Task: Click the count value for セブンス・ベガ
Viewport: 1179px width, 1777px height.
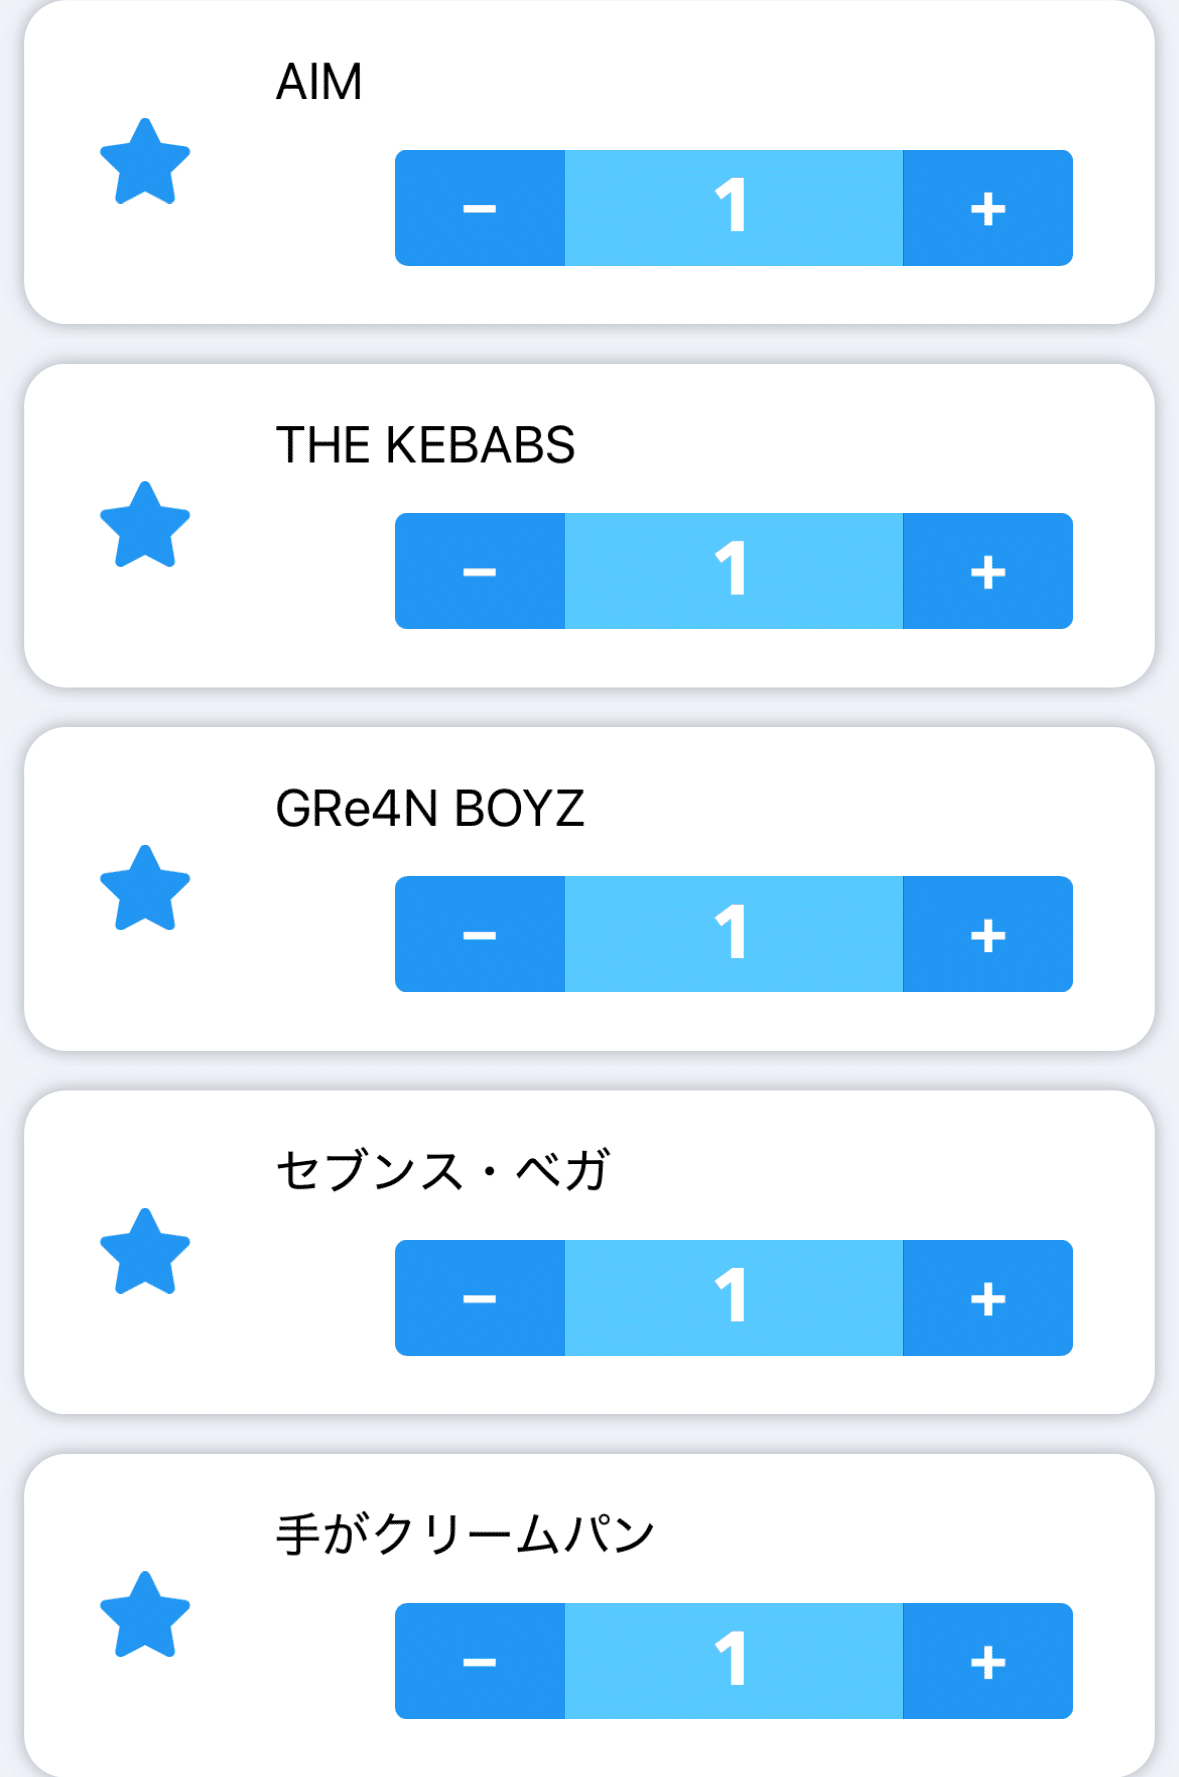Action: tap(733, 1298)
